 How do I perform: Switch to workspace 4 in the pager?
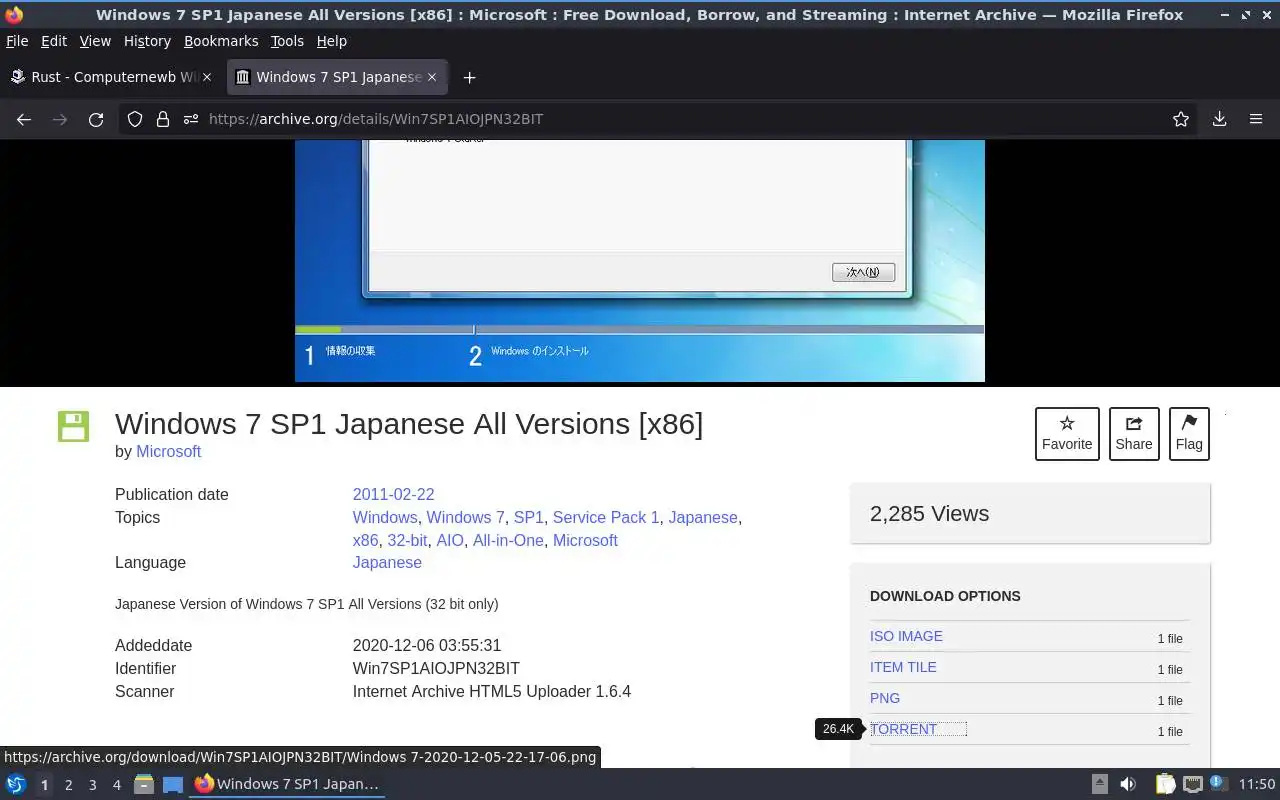(116, 785)
